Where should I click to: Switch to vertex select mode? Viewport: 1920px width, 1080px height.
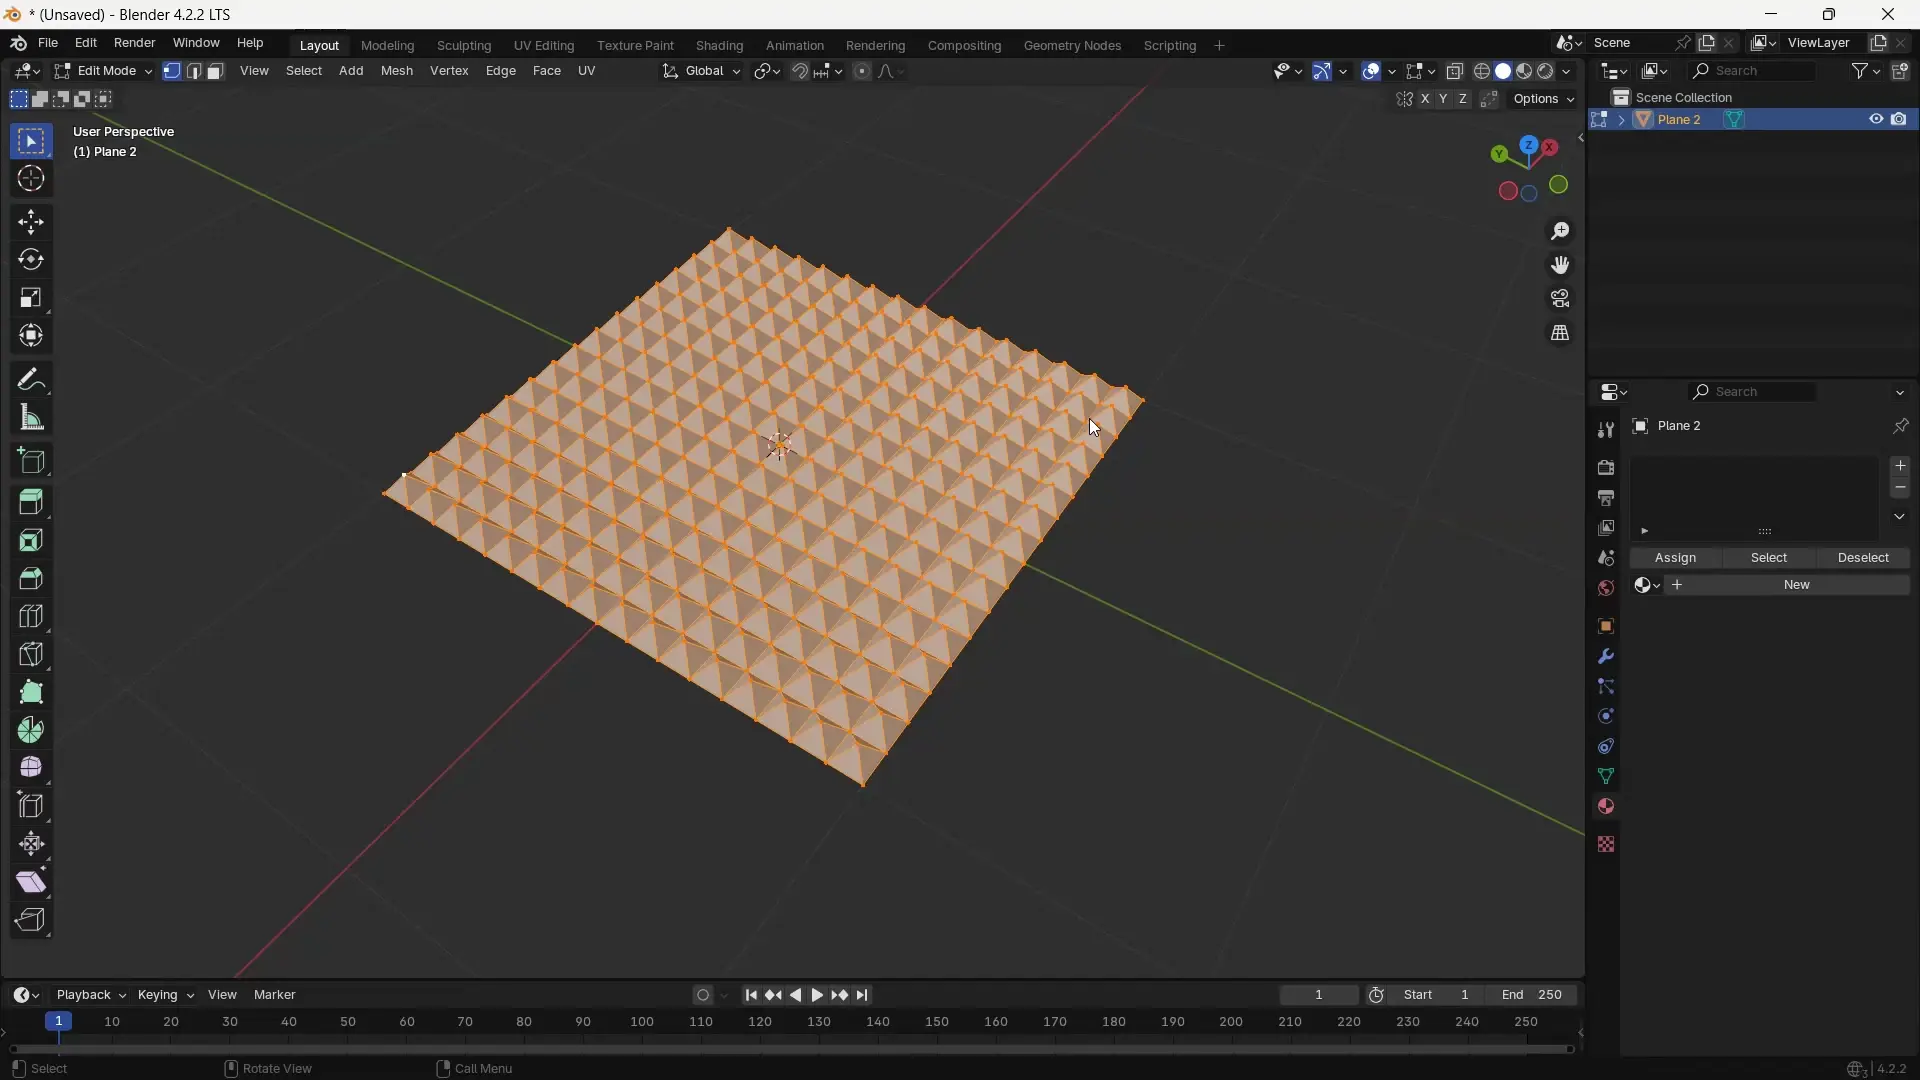[172, 72]
